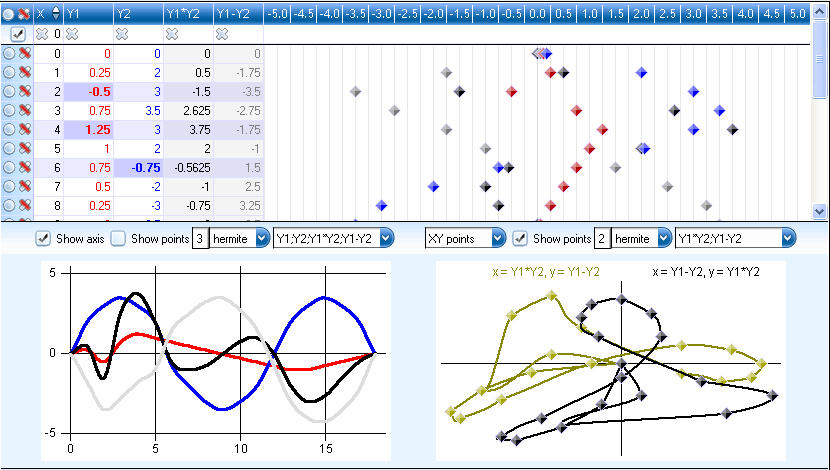
Task: Delete row where X equals 4
Action: click(25, 130)
